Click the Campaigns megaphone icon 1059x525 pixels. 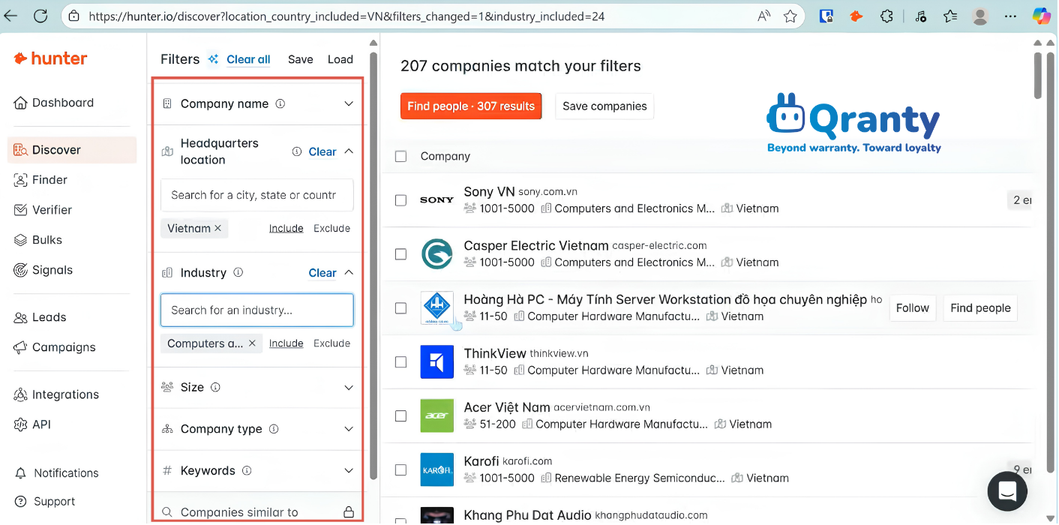pos(20,347)
